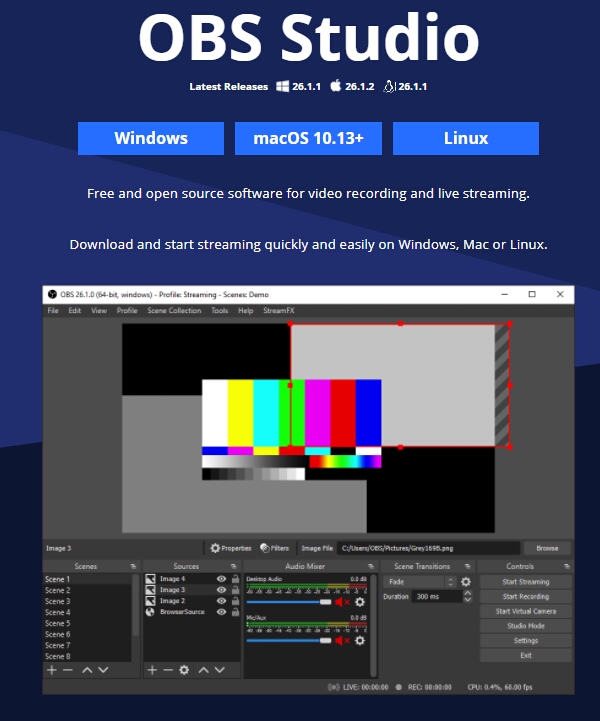This screenshot has width=600, height=721.
Task: Open the Profile menu
Action: (127, 310)
